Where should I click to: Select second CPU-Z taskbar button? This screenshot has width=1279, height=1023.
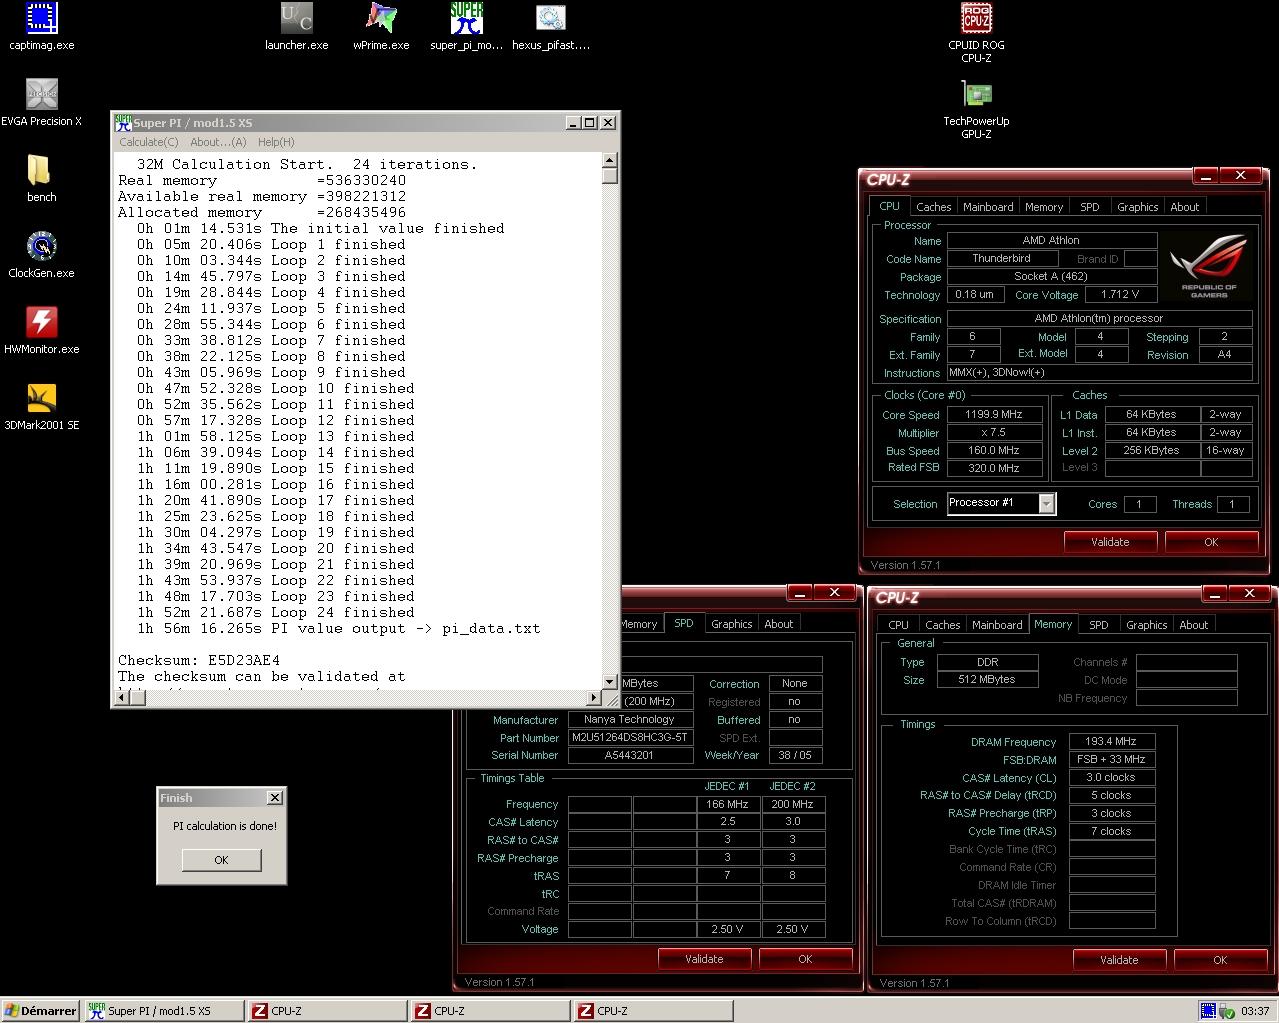[489, 1011]
